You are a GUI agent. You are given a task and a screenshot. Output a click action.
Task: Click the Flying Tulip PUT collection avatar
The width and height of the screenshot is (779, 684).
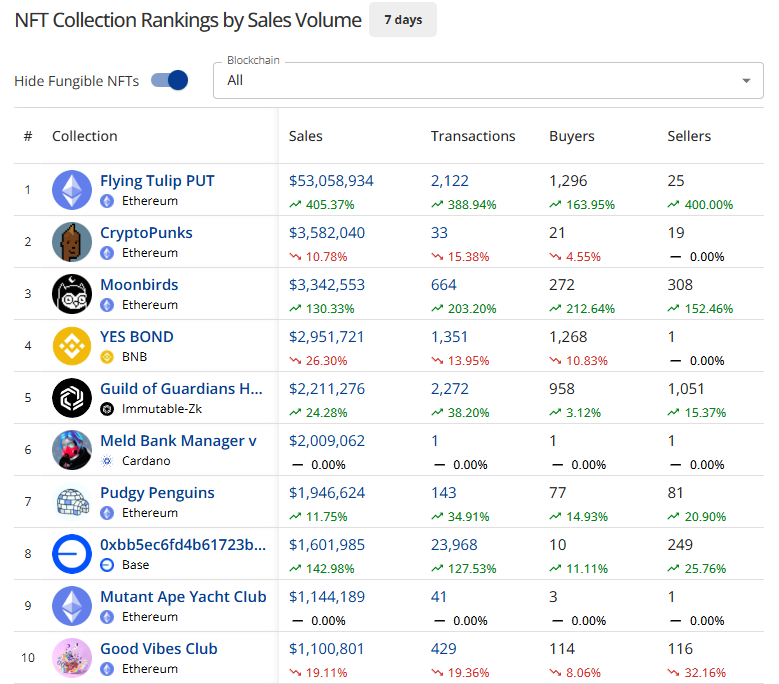(72, 190)
